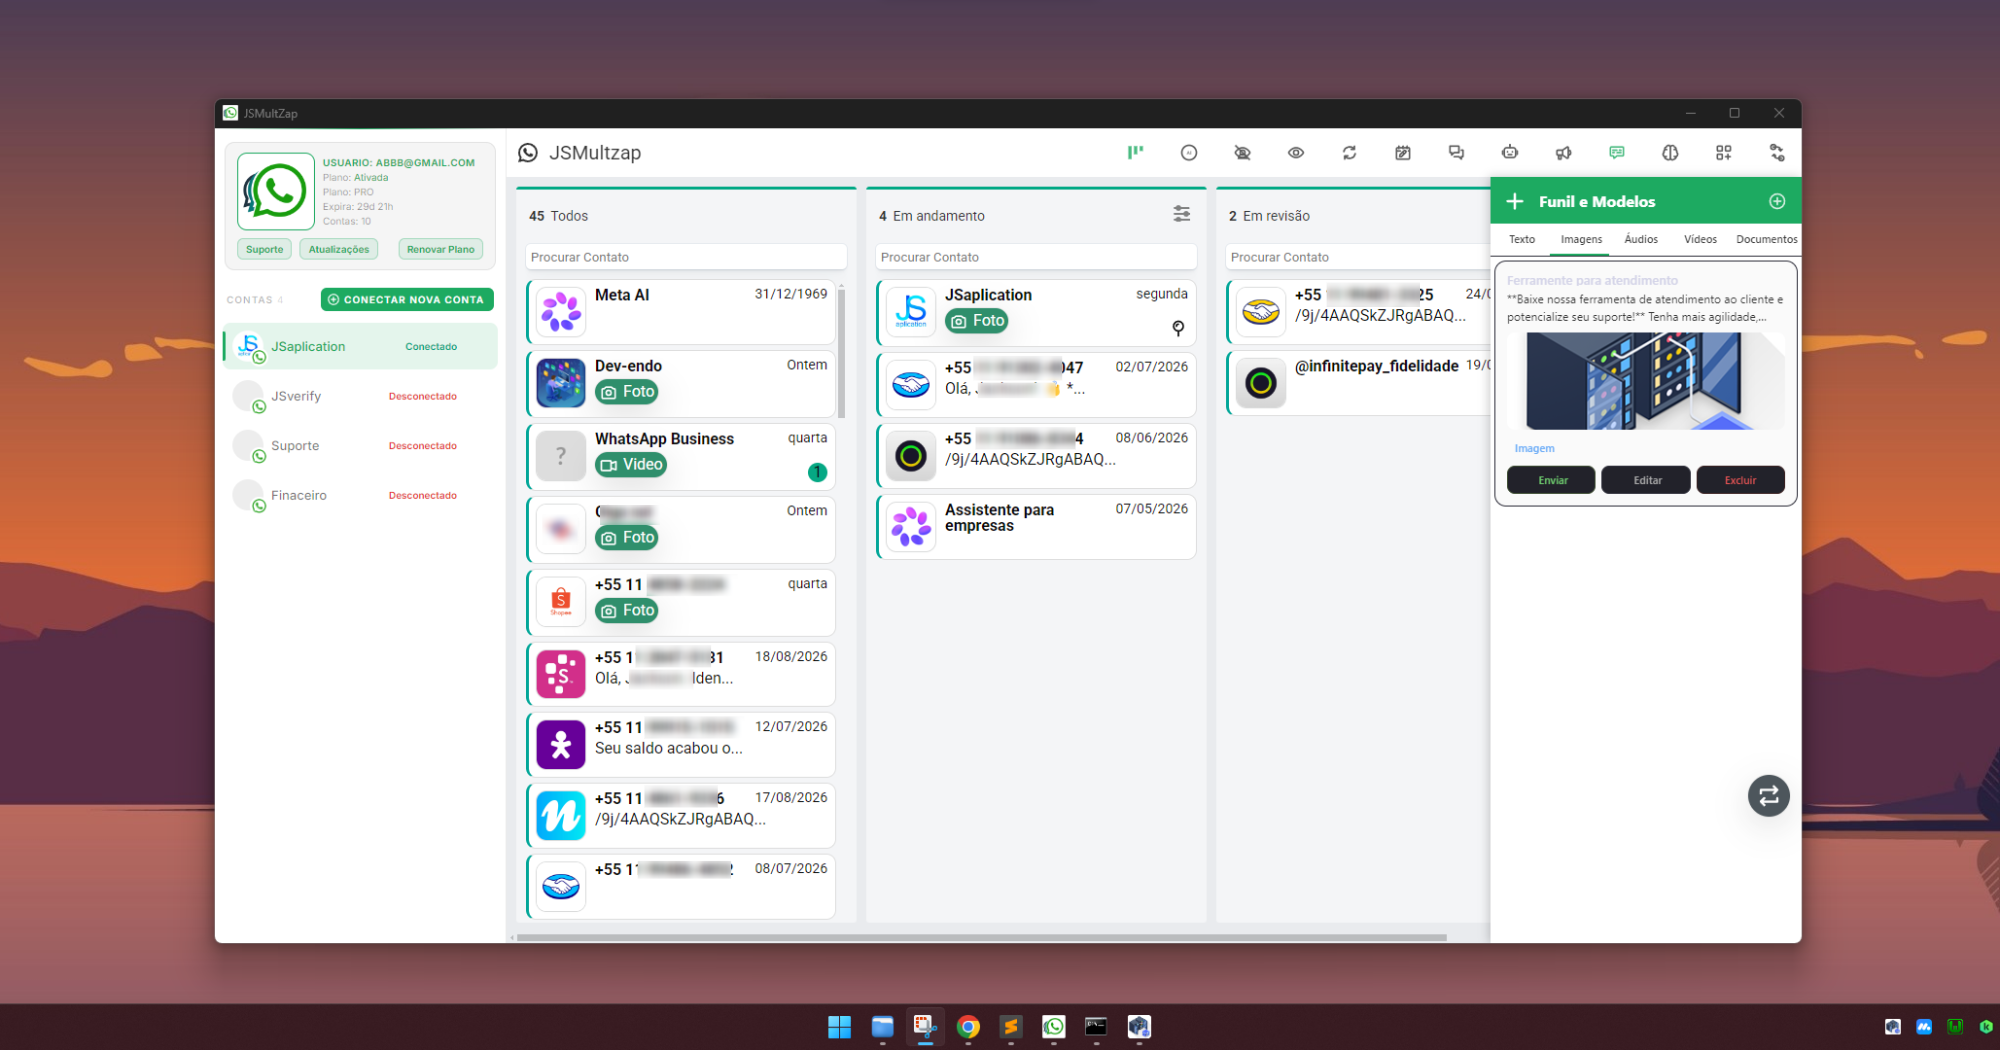Open Chrome from the taskbar
2000x1050 pixels.
point(968,1027)
